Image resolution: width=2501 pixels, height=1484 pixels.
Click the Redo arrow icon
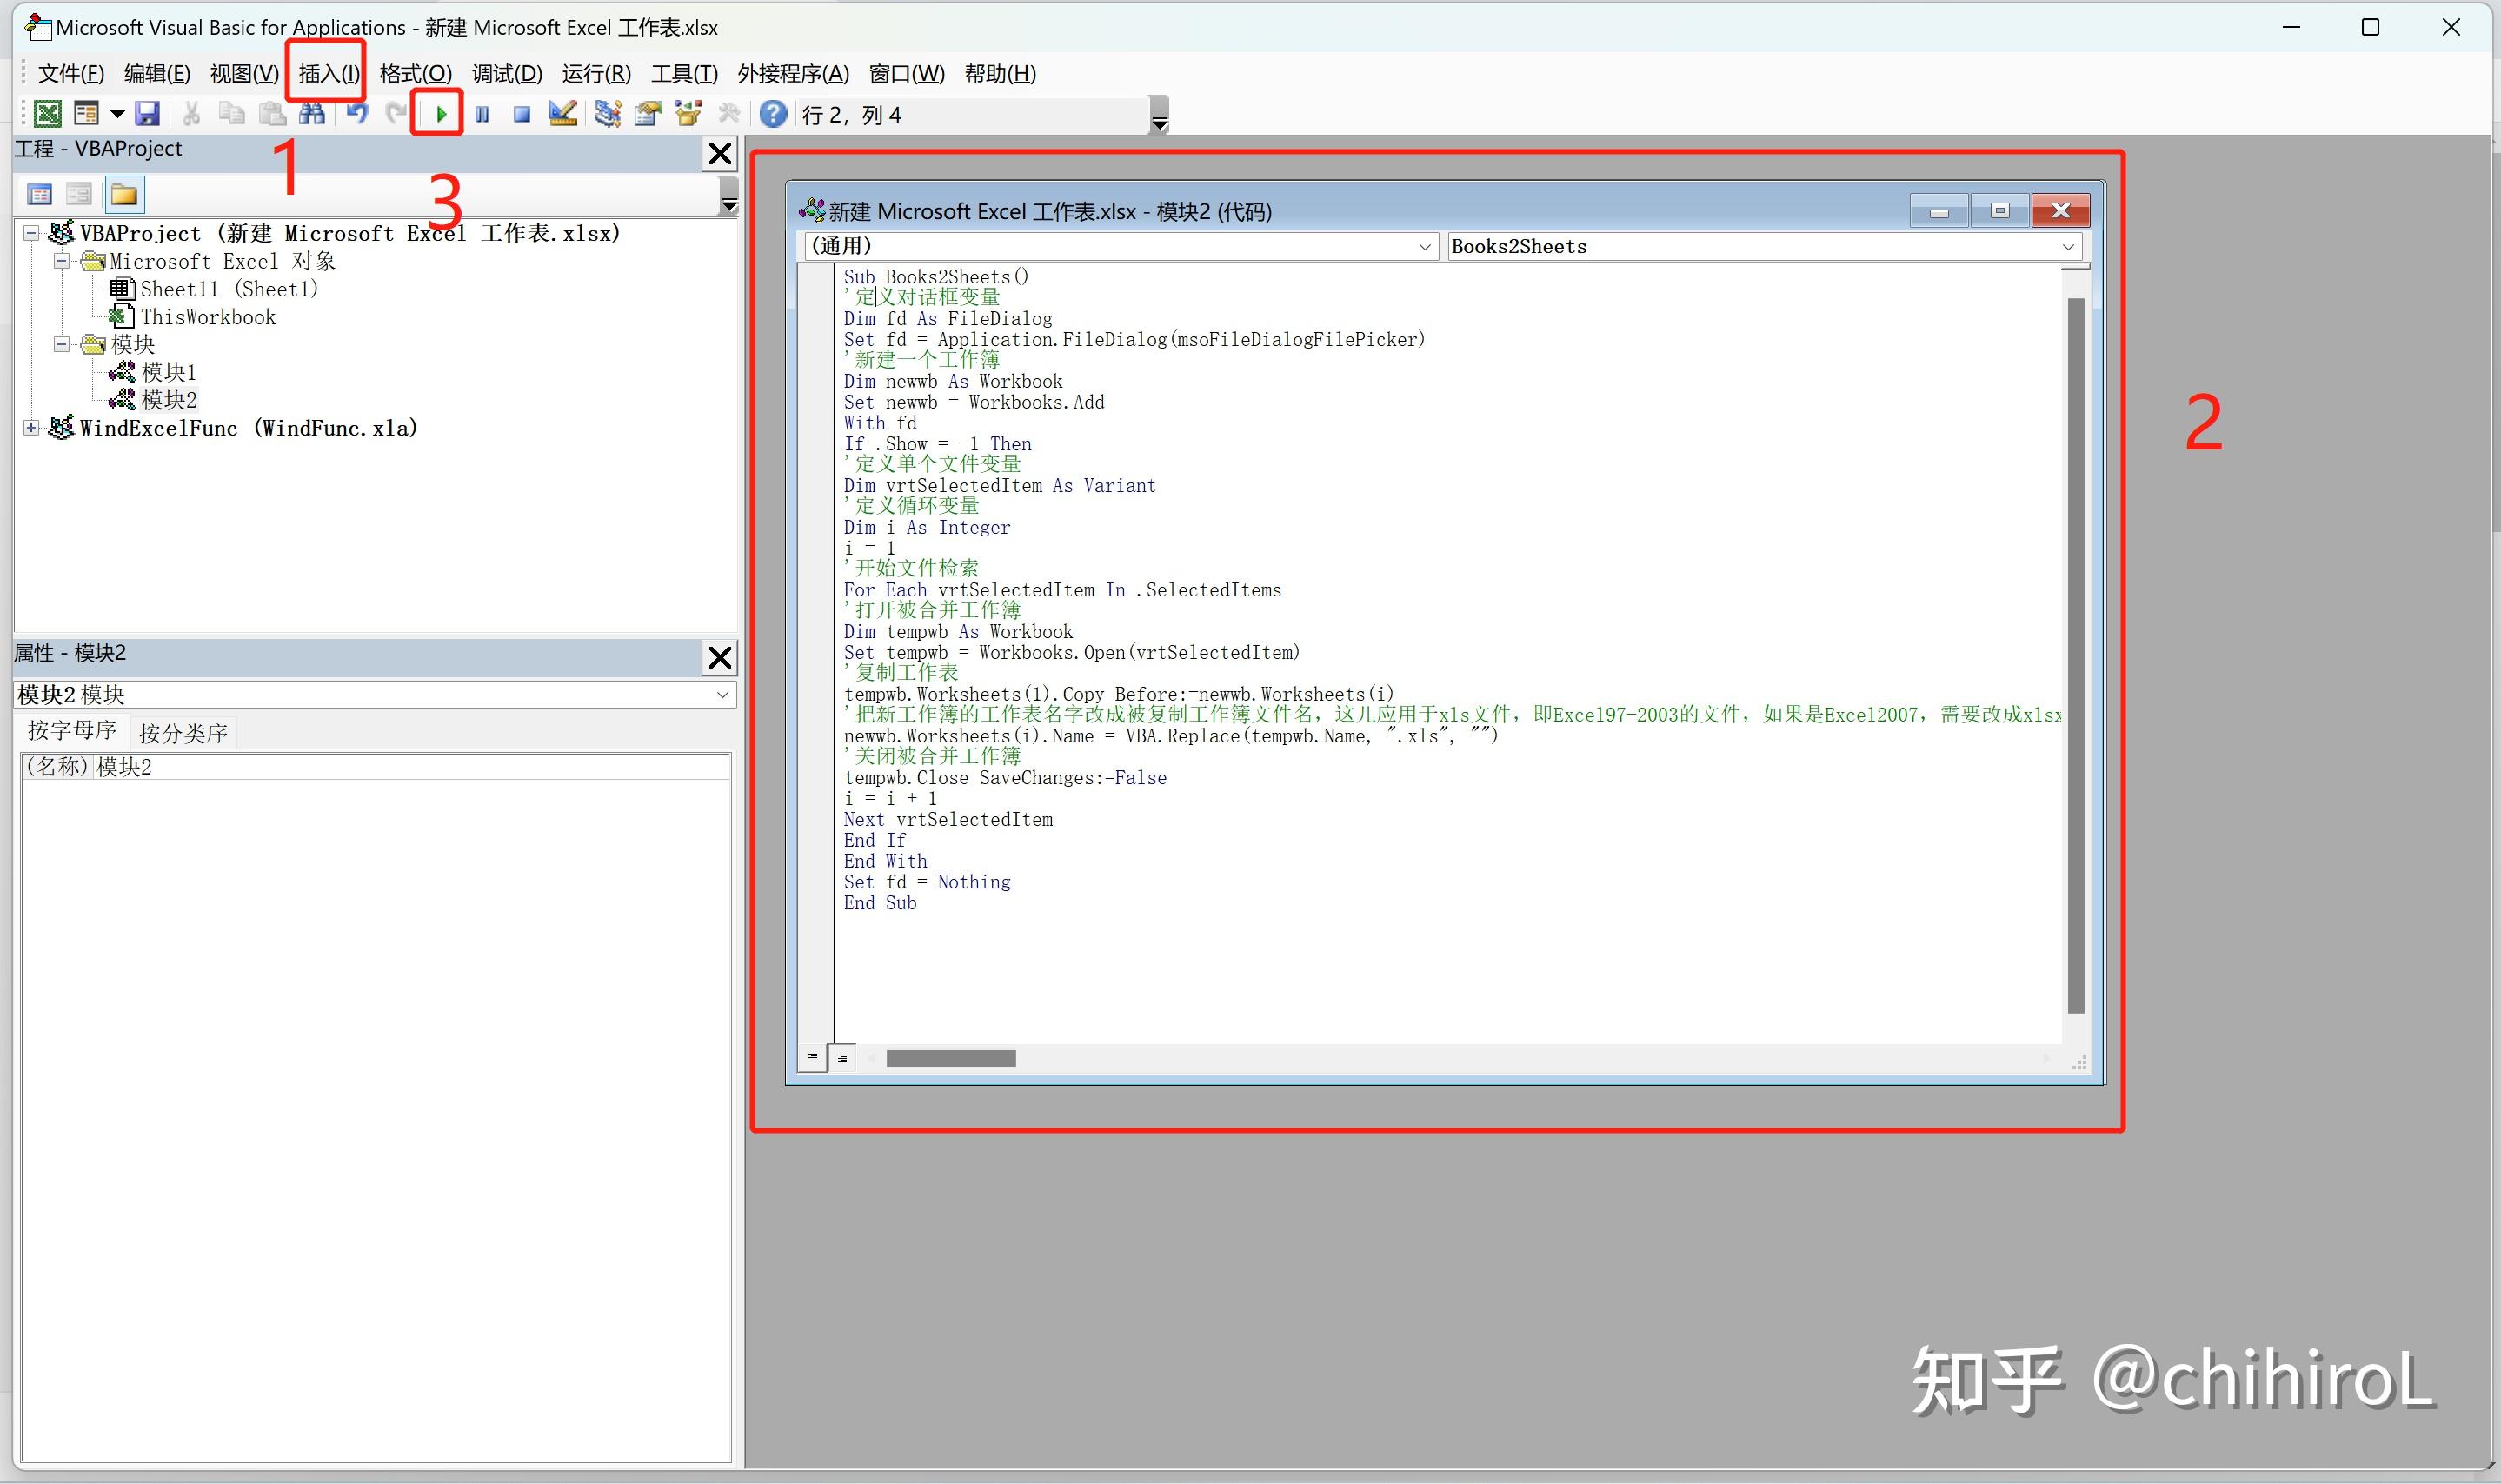[396, 113]
